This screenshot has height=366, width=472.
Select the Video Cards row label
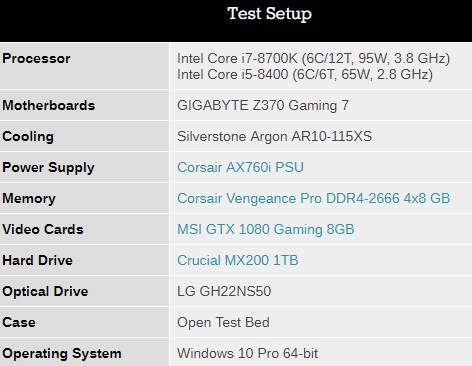tap(43, 229)
